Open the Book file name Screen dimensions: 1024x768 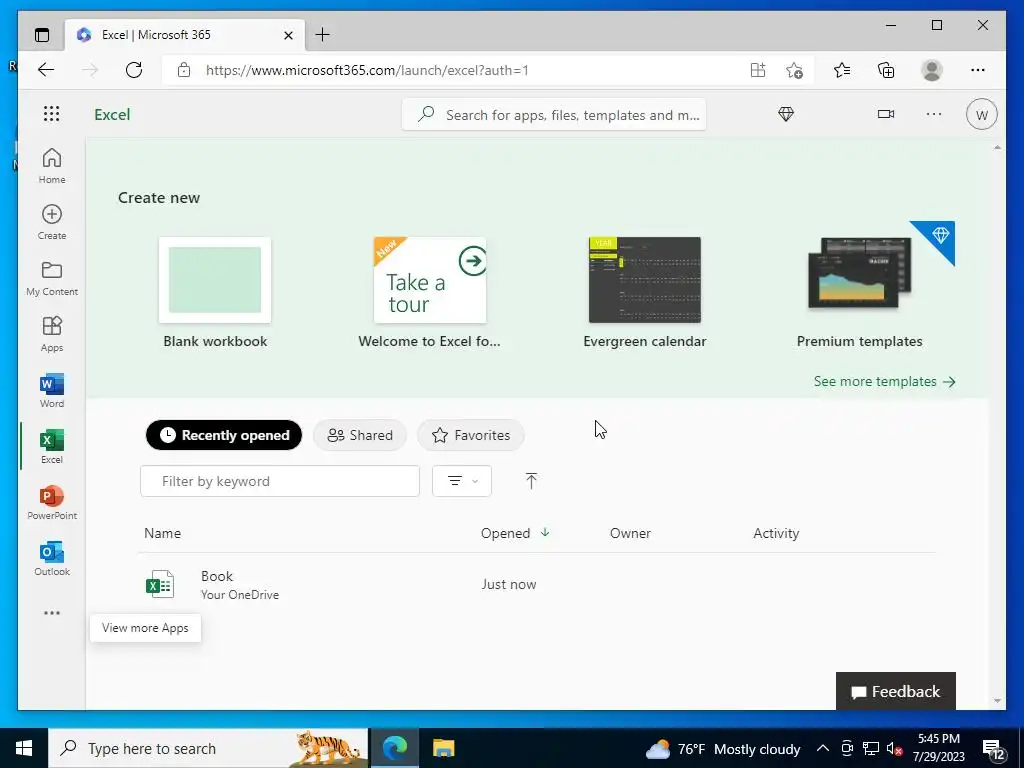(217, 576)
